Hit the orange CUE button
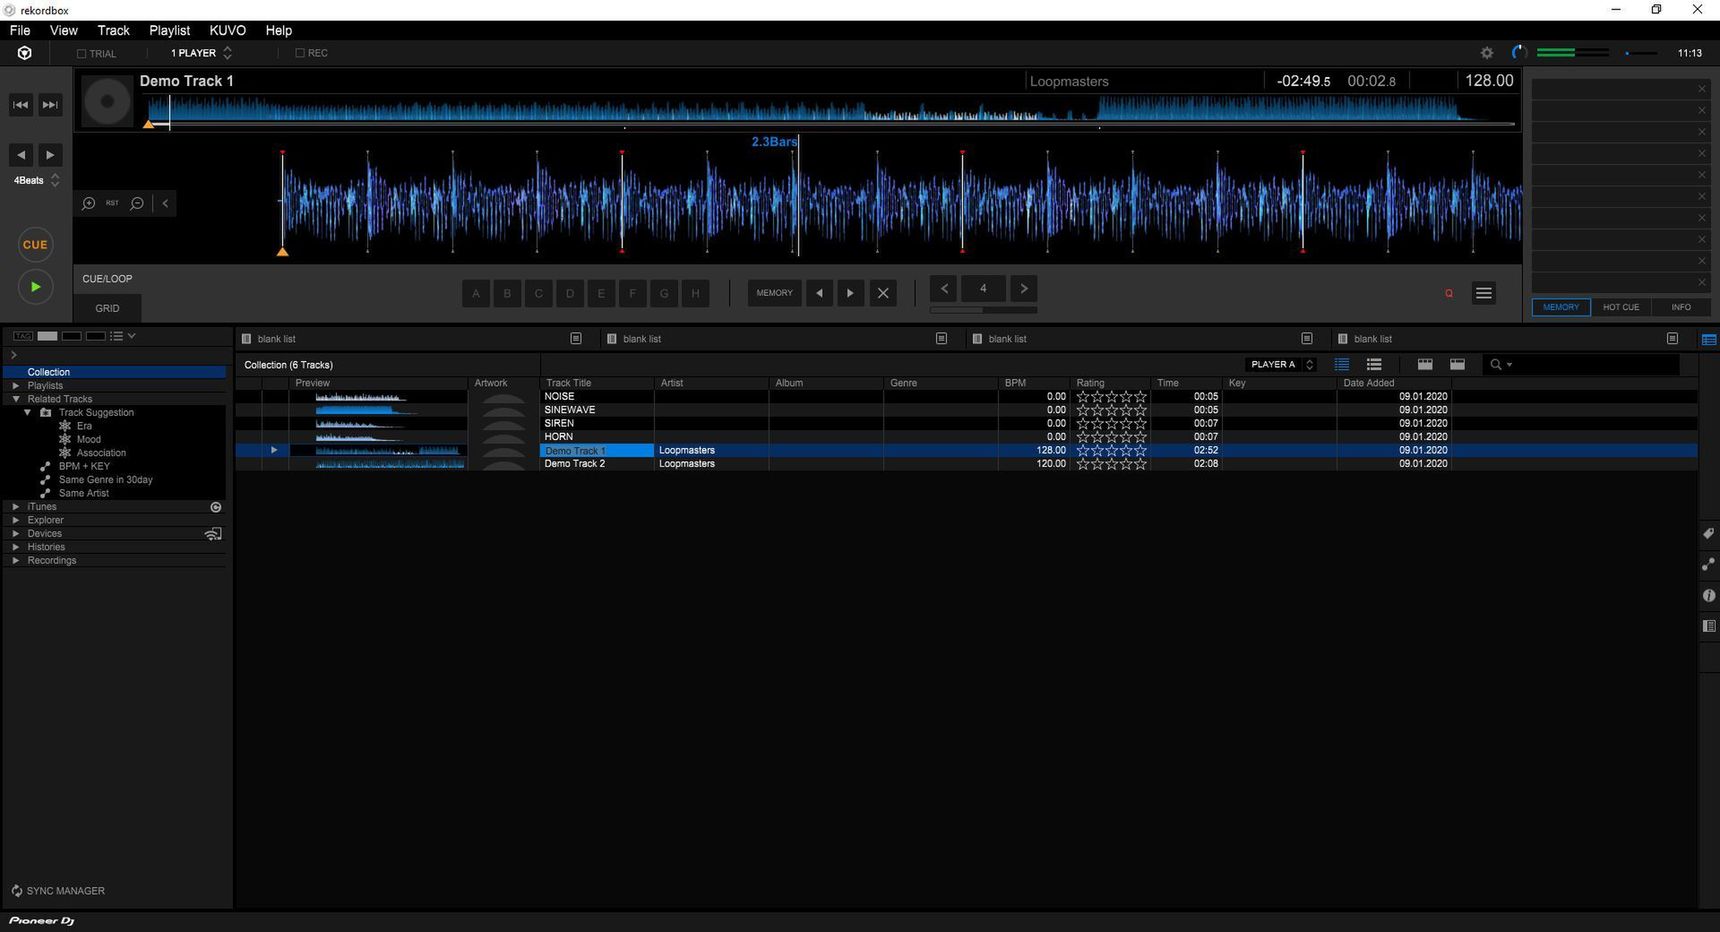 point(35,244)
